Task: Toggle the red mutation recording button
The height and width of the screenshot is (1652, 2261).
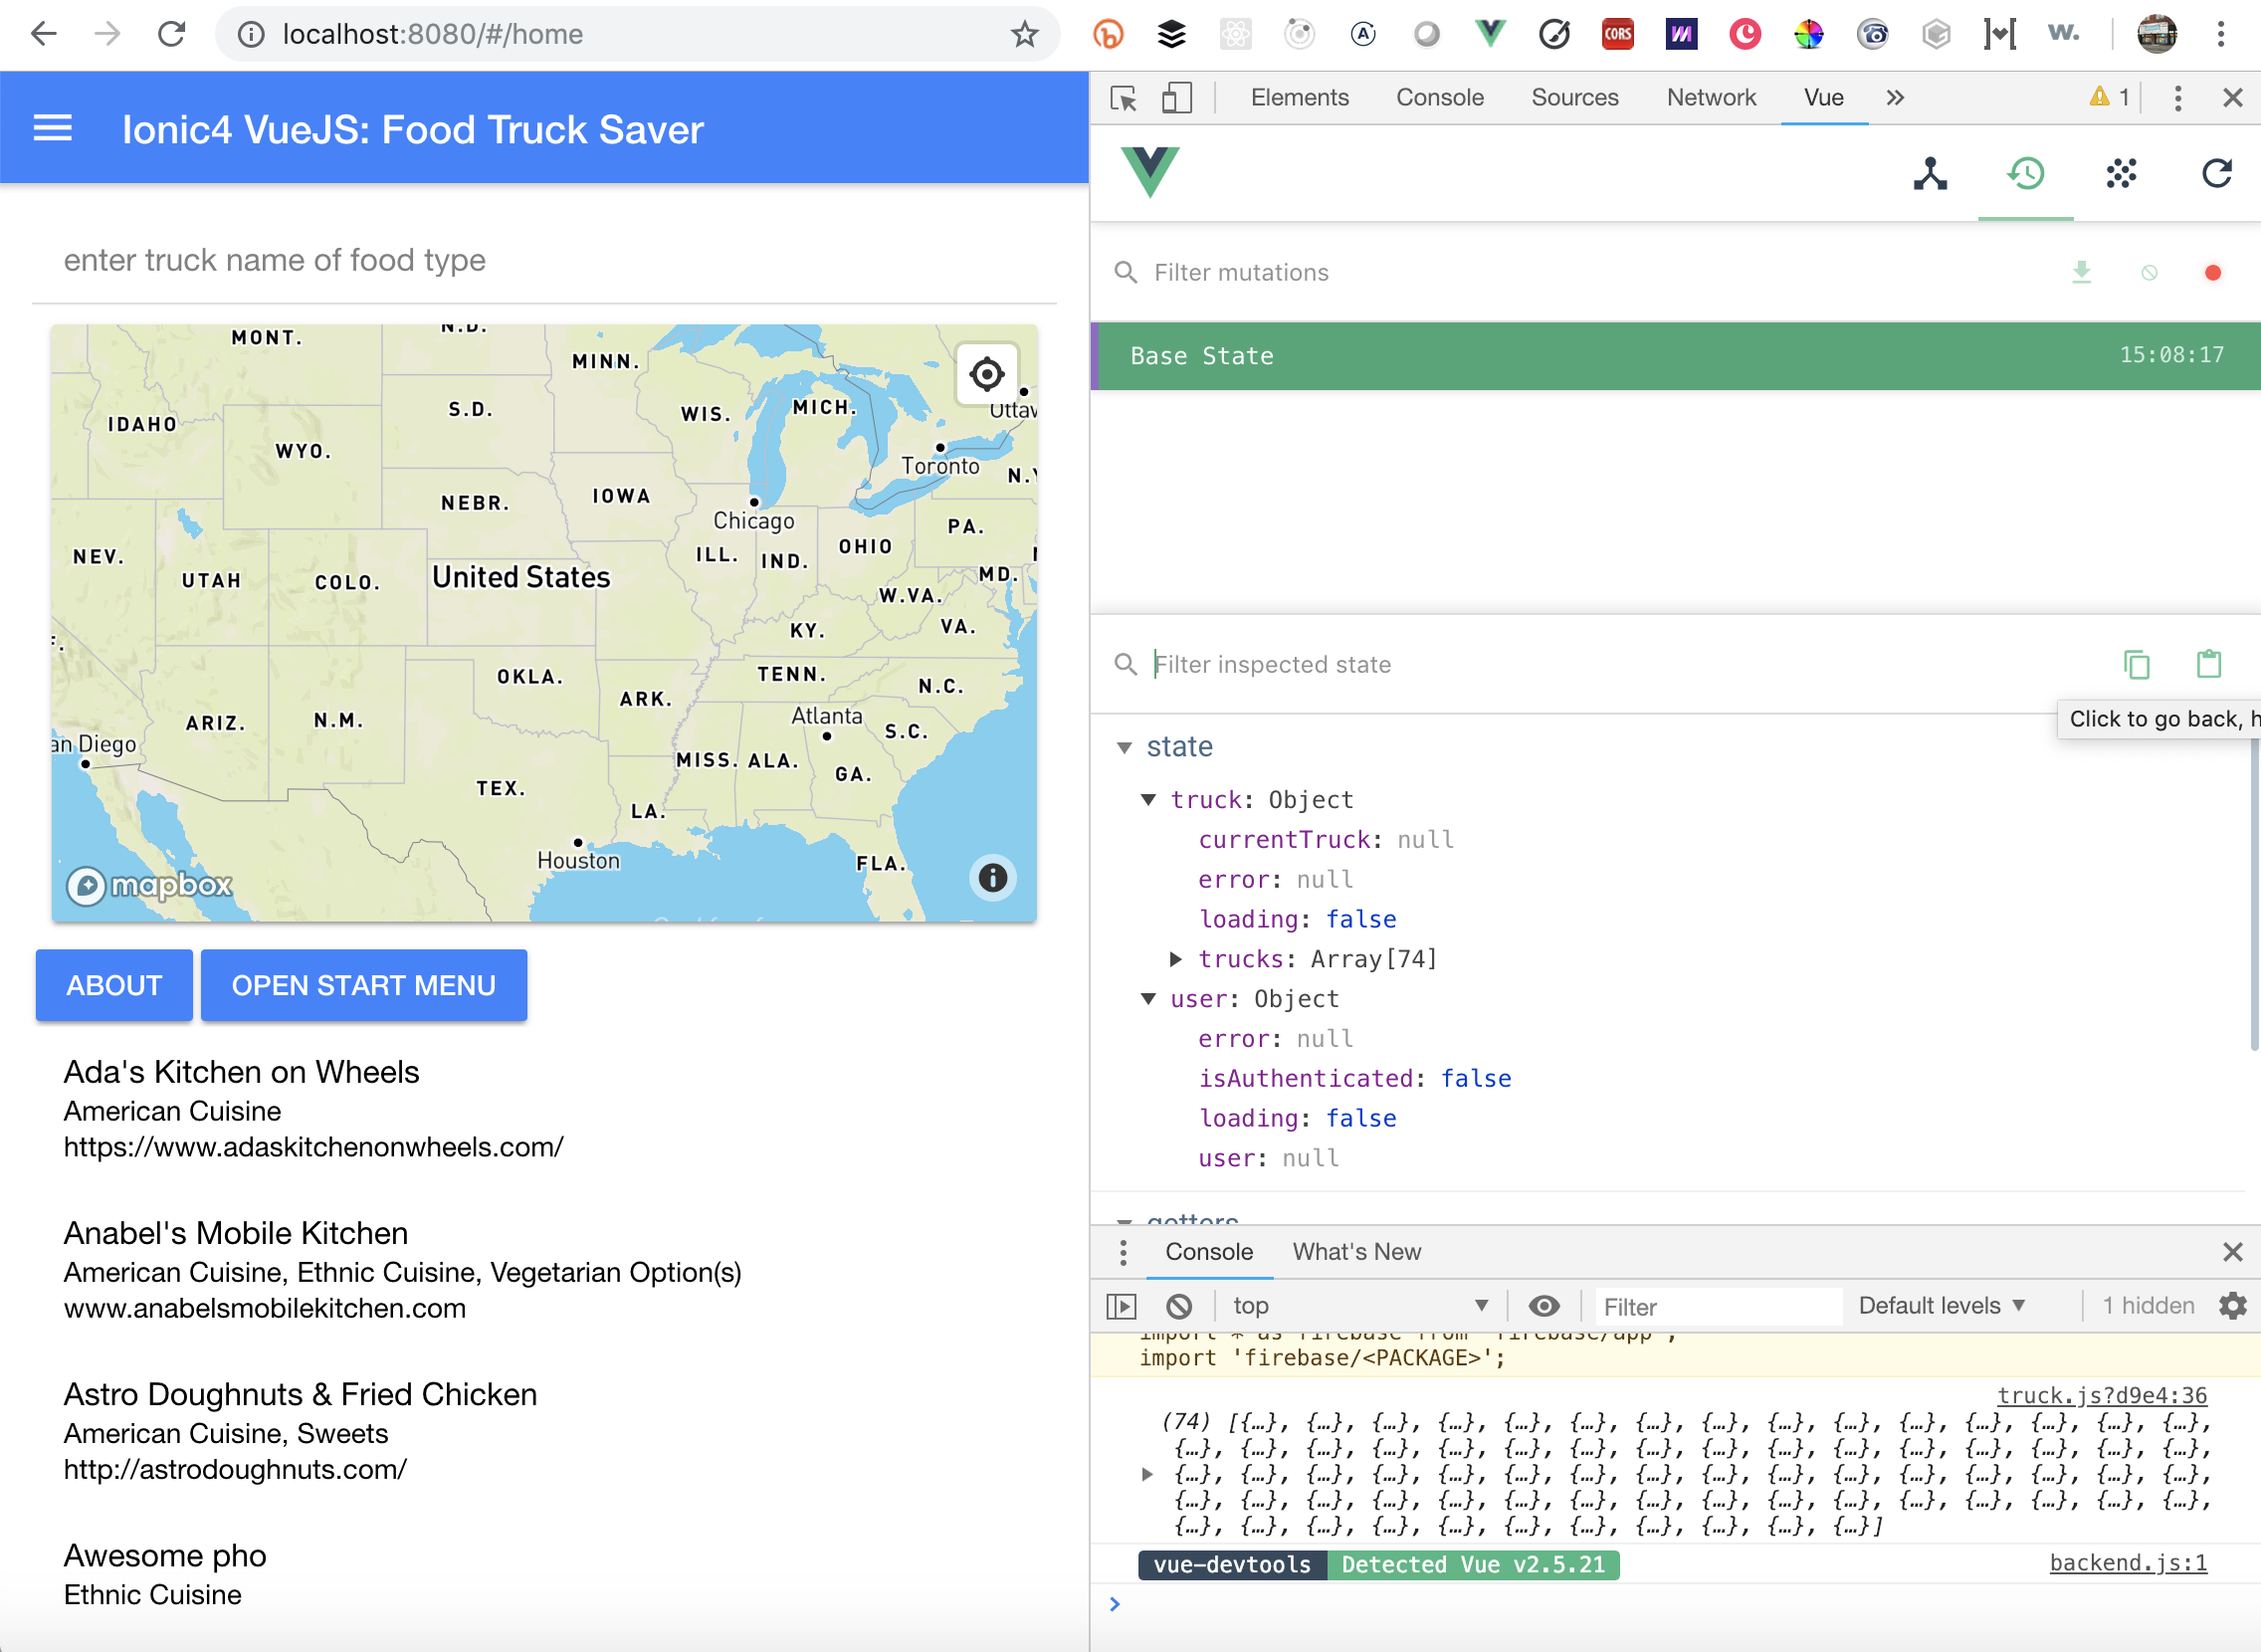Action: pyautogui.click(x=2212, y=273)
